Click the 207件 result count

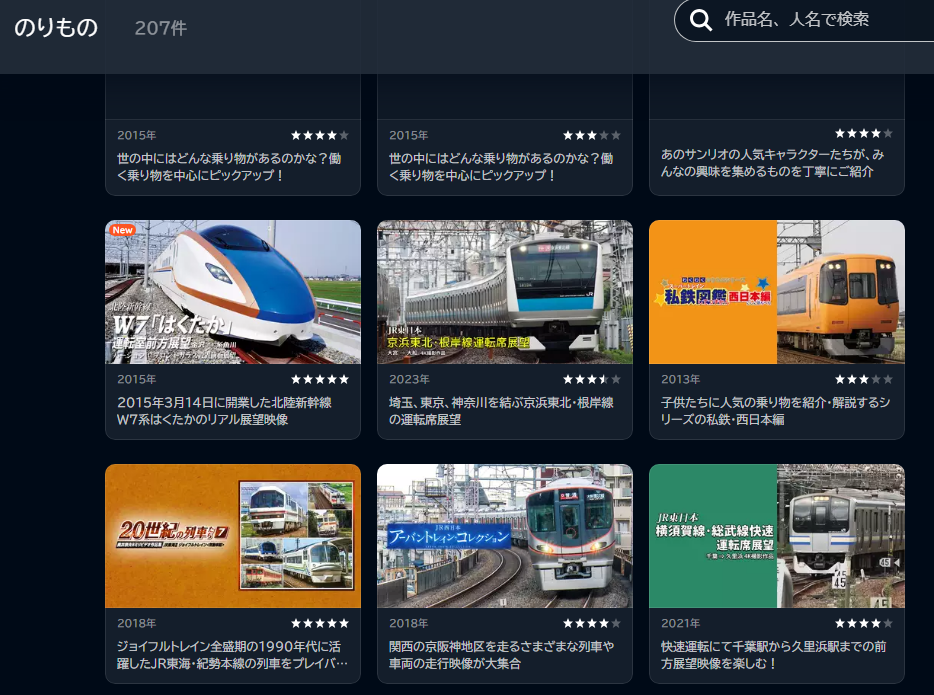[161, 28]
